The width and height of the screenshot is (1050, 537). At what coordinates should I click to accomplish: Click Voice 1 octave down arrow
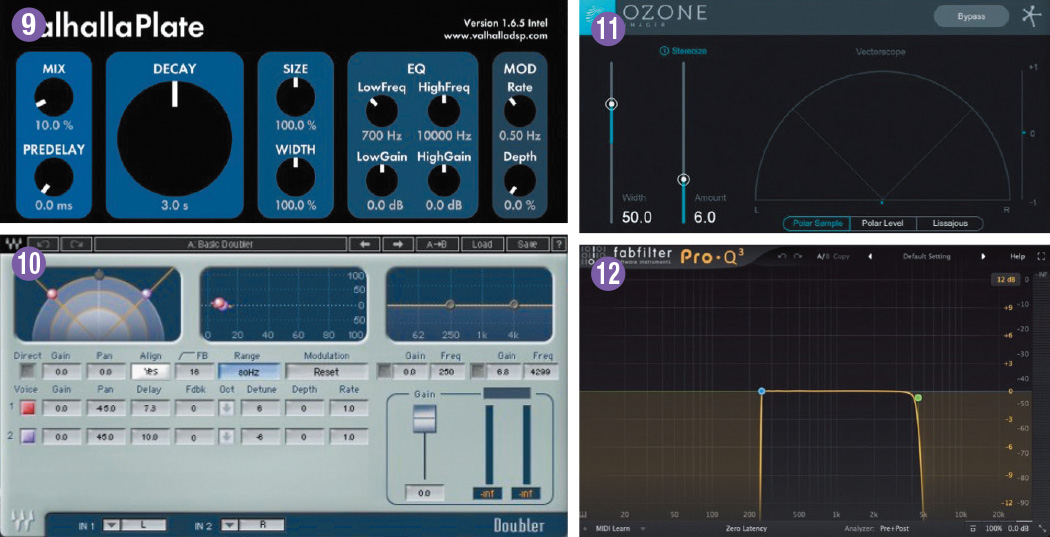click(227, 408)
